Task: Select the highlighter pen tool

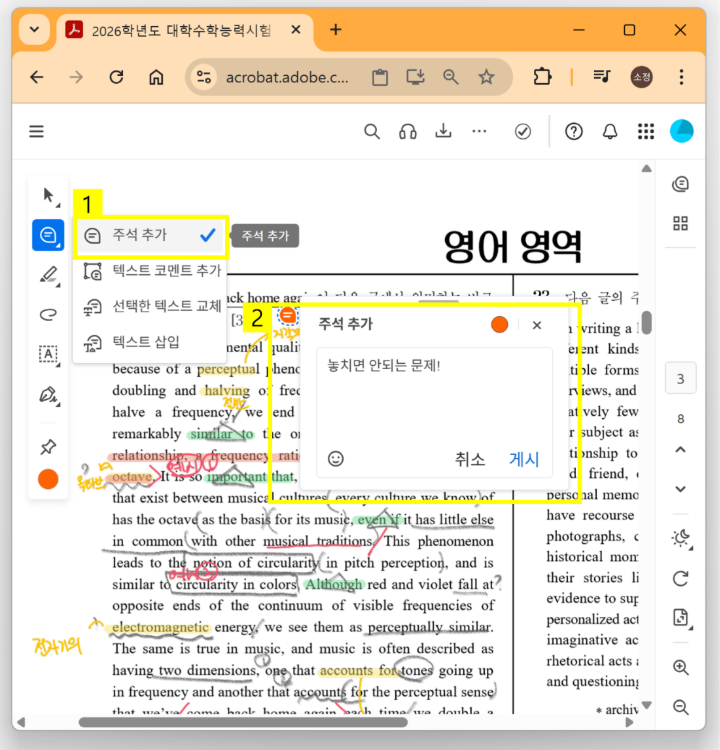Action: coord(48,275)
